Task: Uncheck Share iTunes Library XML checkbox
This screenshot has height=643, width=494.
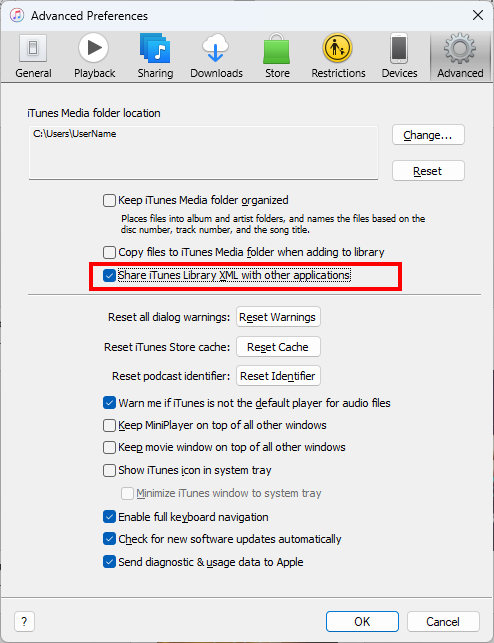Action: pos(109,276)
